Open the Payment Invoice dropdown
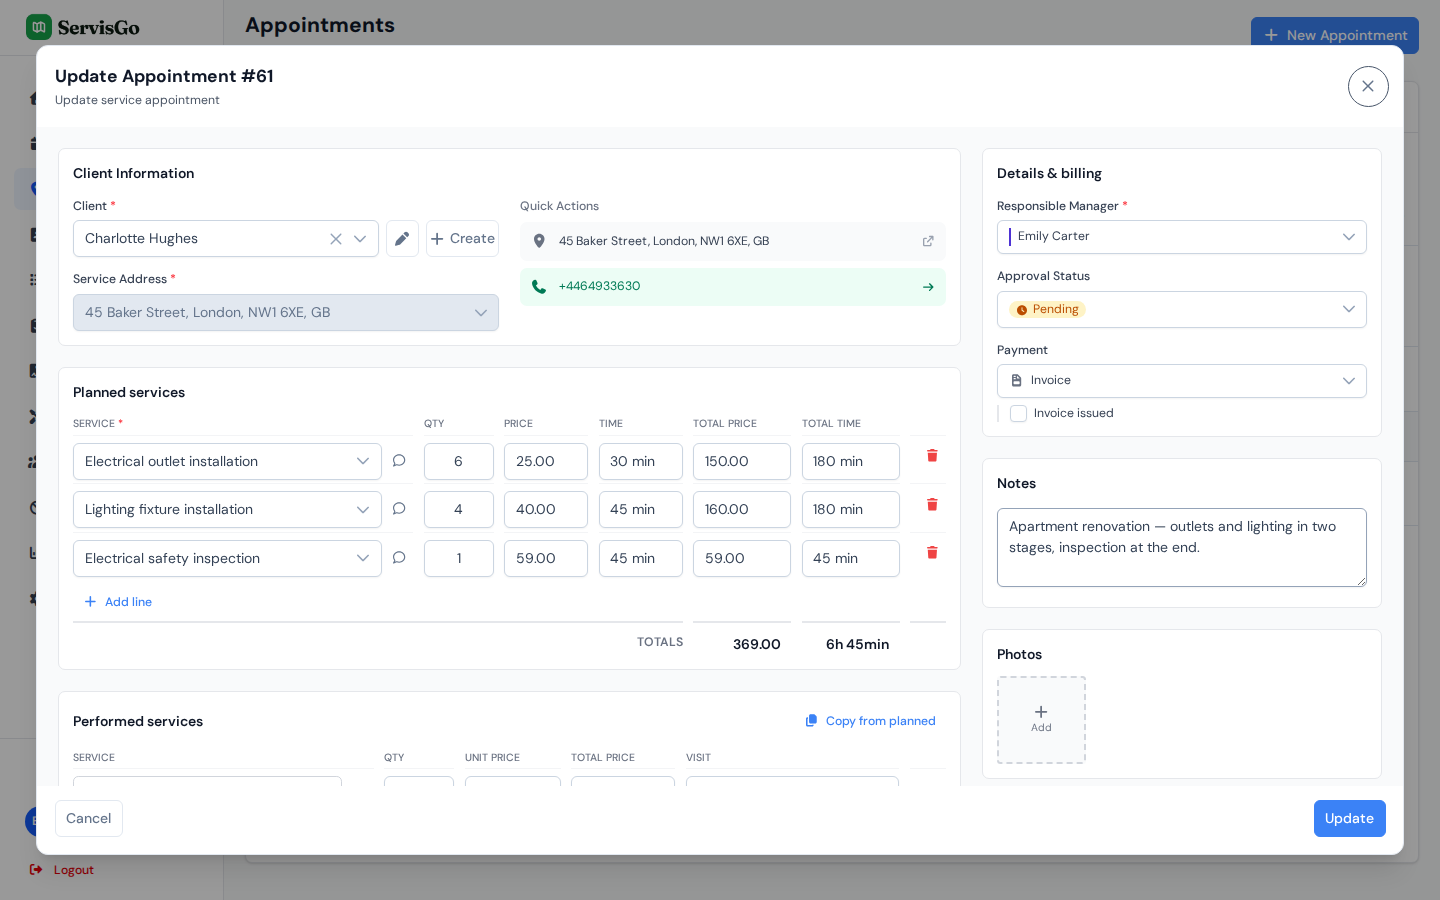 [x=1182, y=381]
